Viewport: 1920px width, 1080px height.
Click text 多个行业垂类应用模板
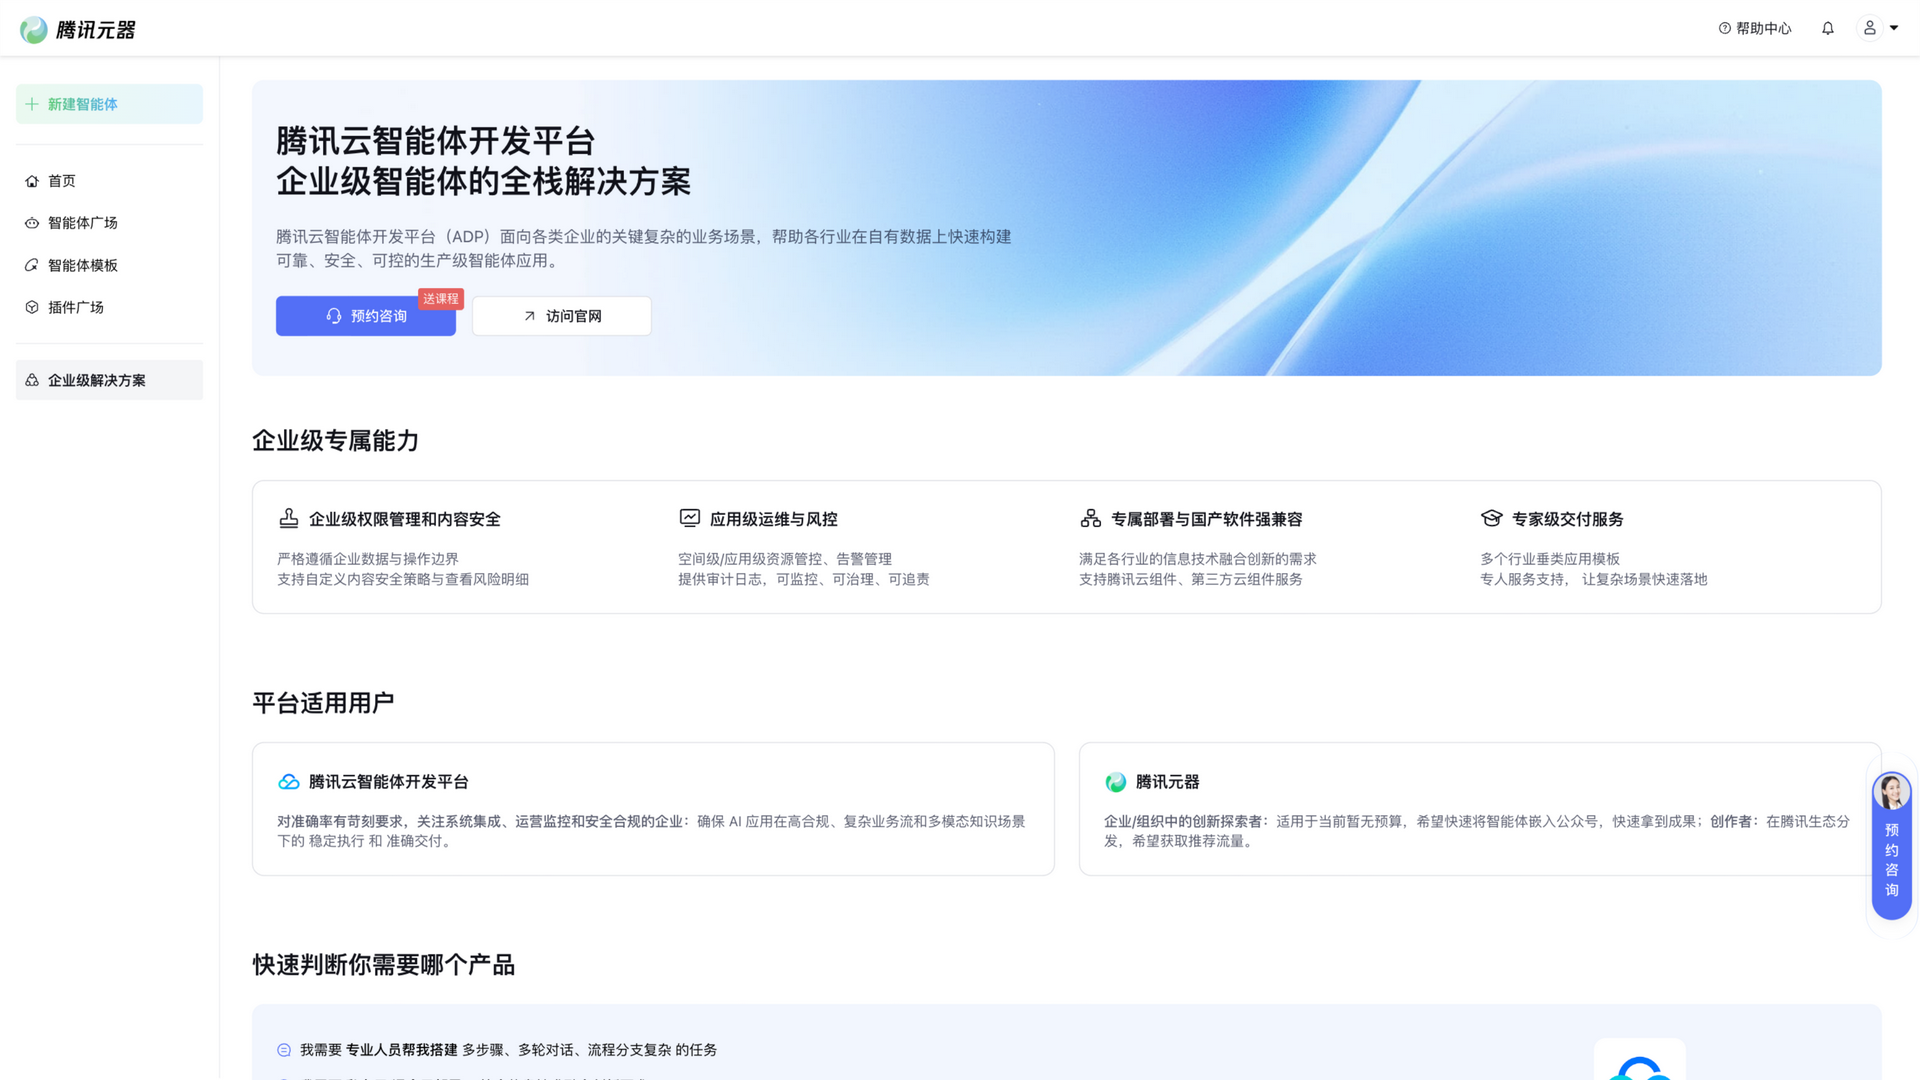tap(1550, 559)
